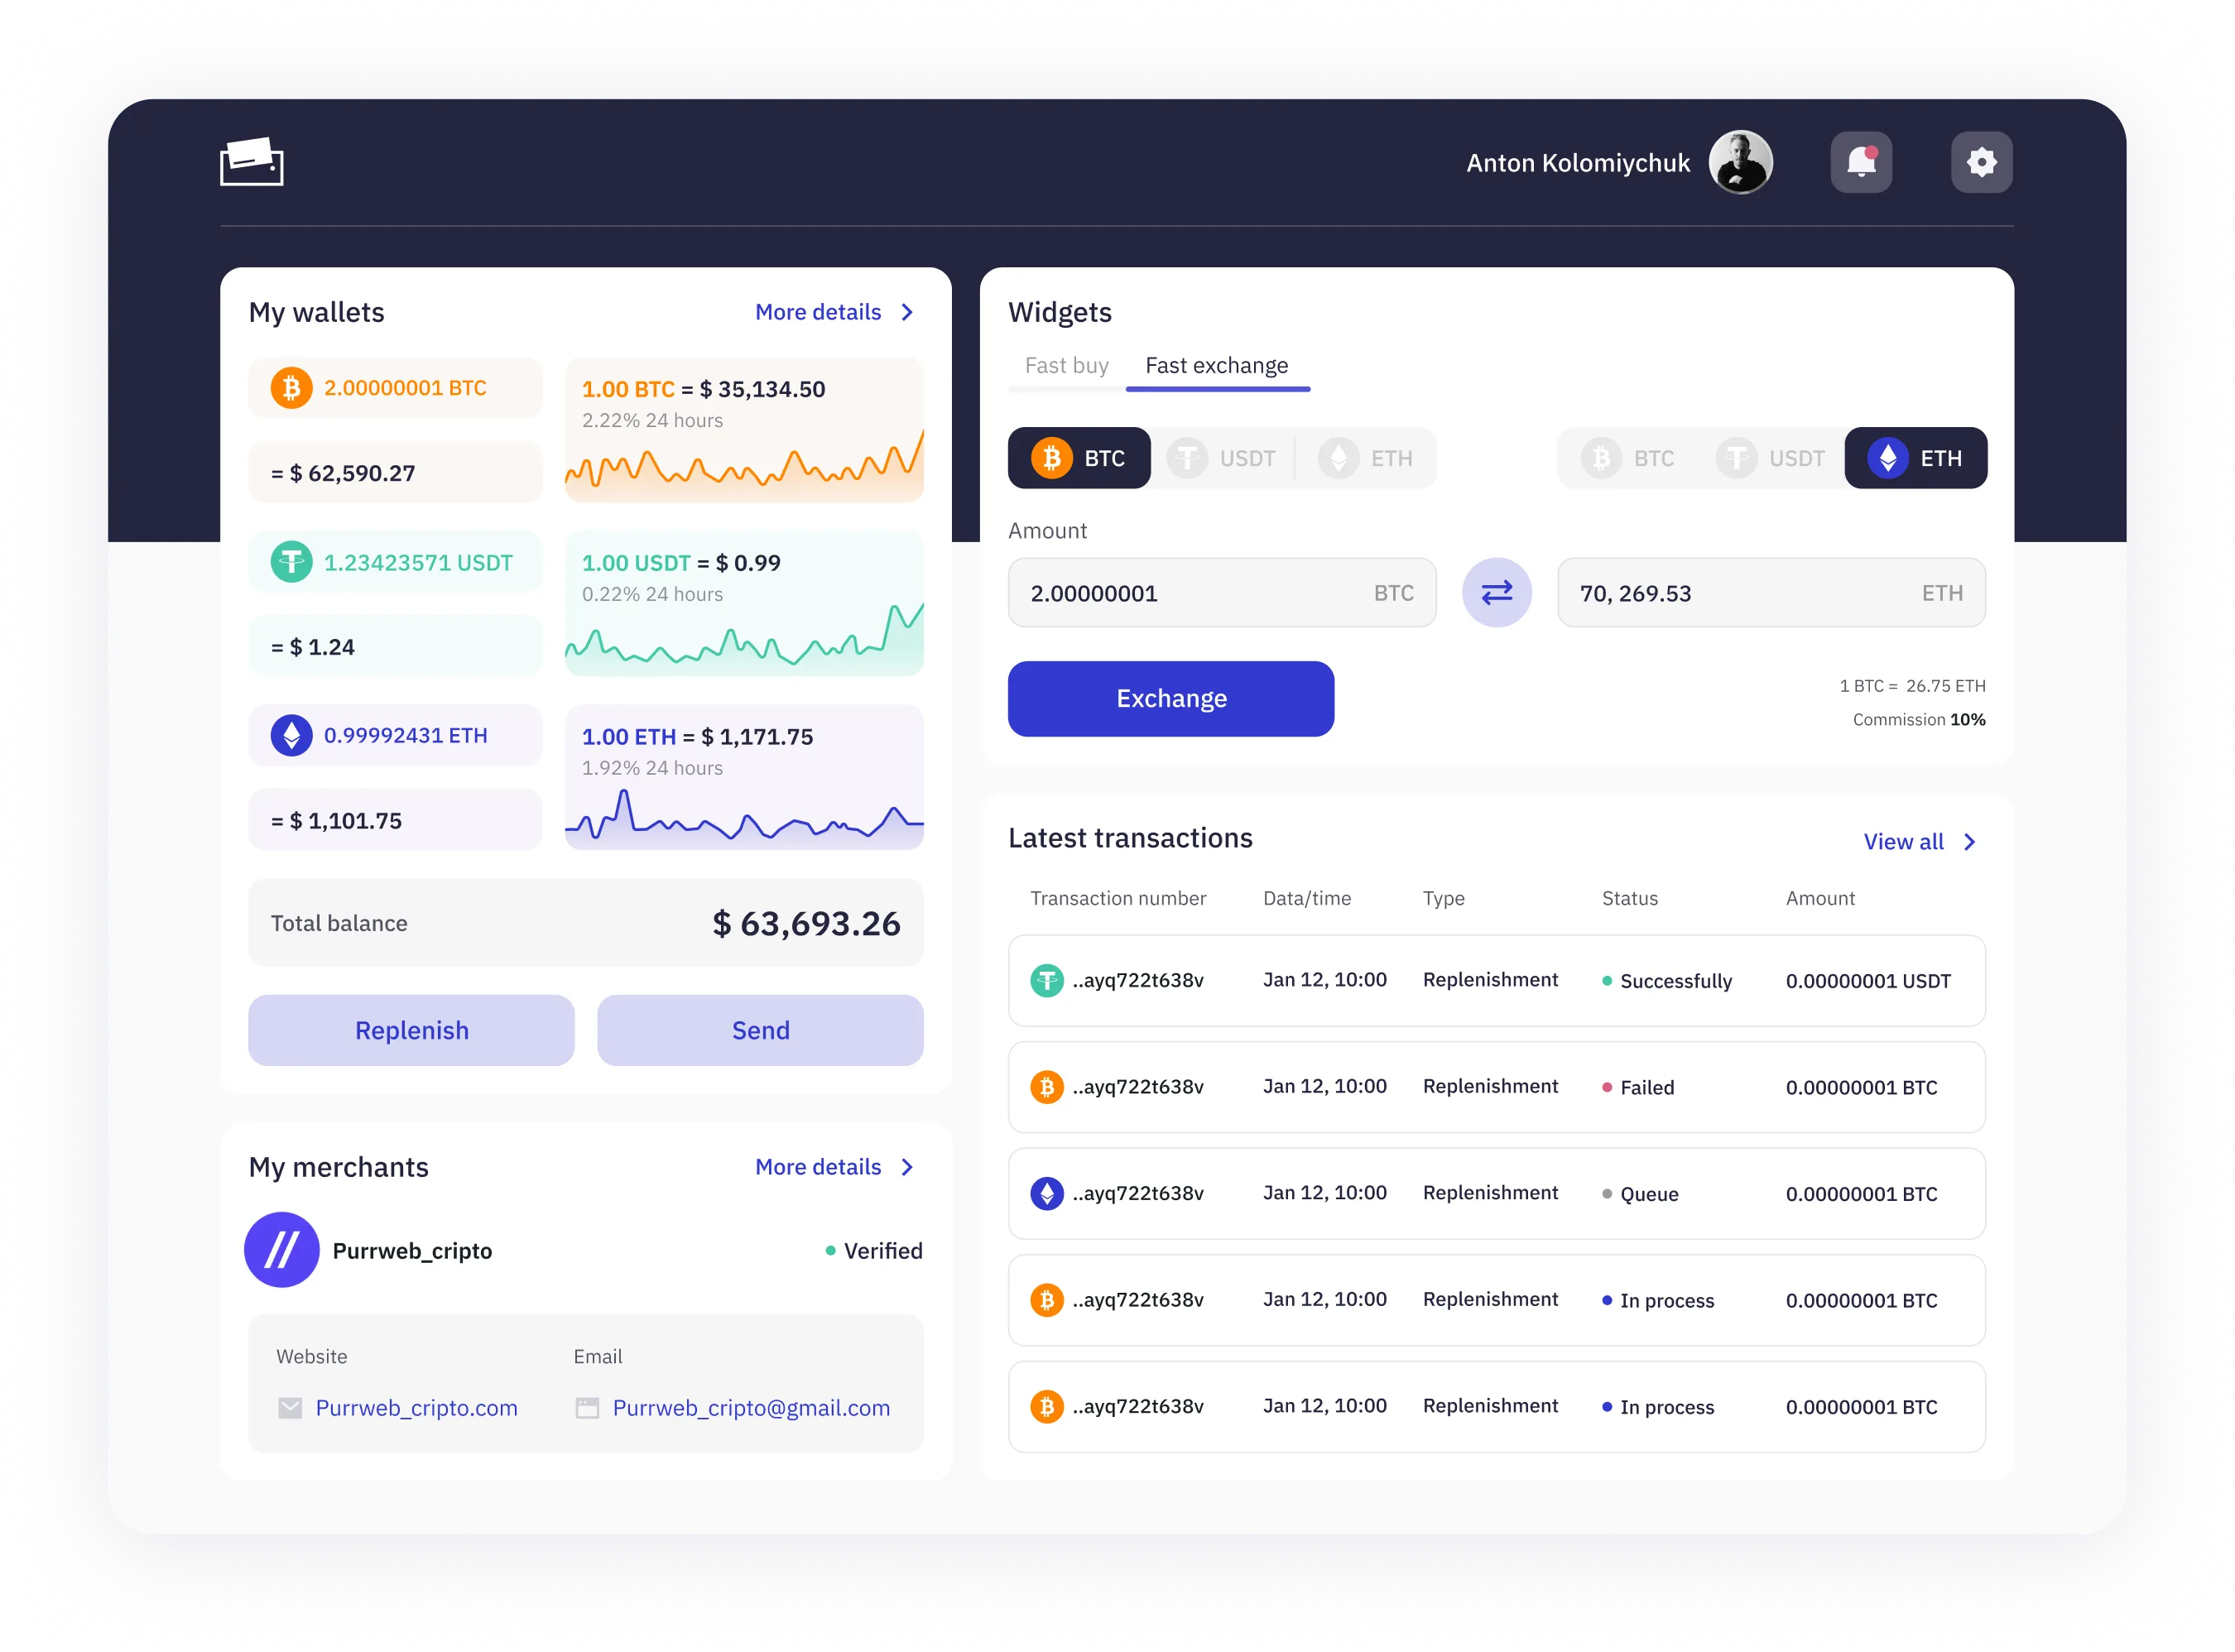The image size is (2235, 1652).
Task: Select ETH as source currency
Action: click(x=1366, y=458)
